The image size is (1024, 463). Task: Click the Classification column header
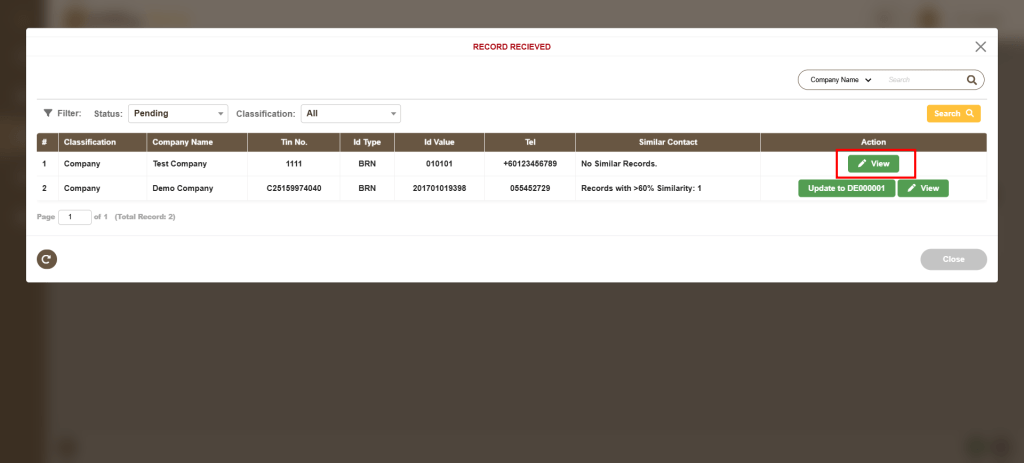[x=90, y=142]
